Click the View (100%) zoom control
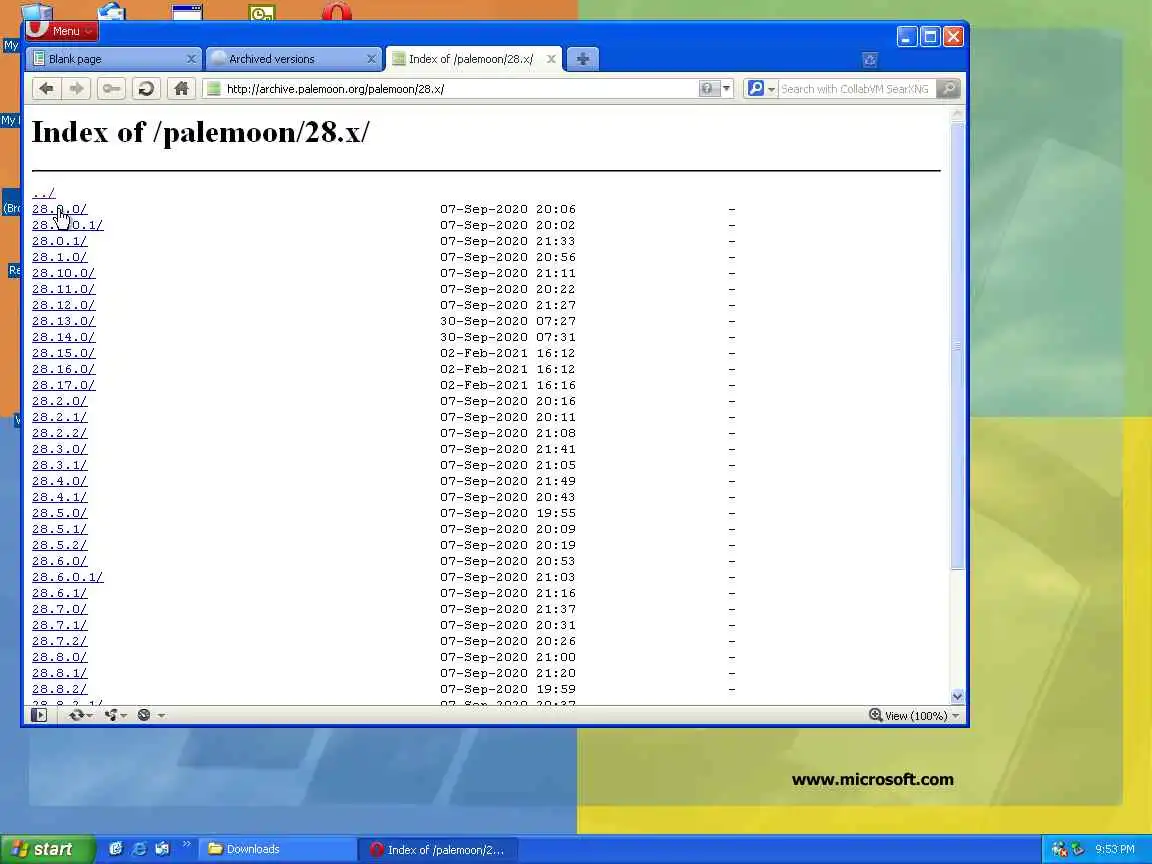This screenshot has height=864, width=1152. (x=908, y=716)
